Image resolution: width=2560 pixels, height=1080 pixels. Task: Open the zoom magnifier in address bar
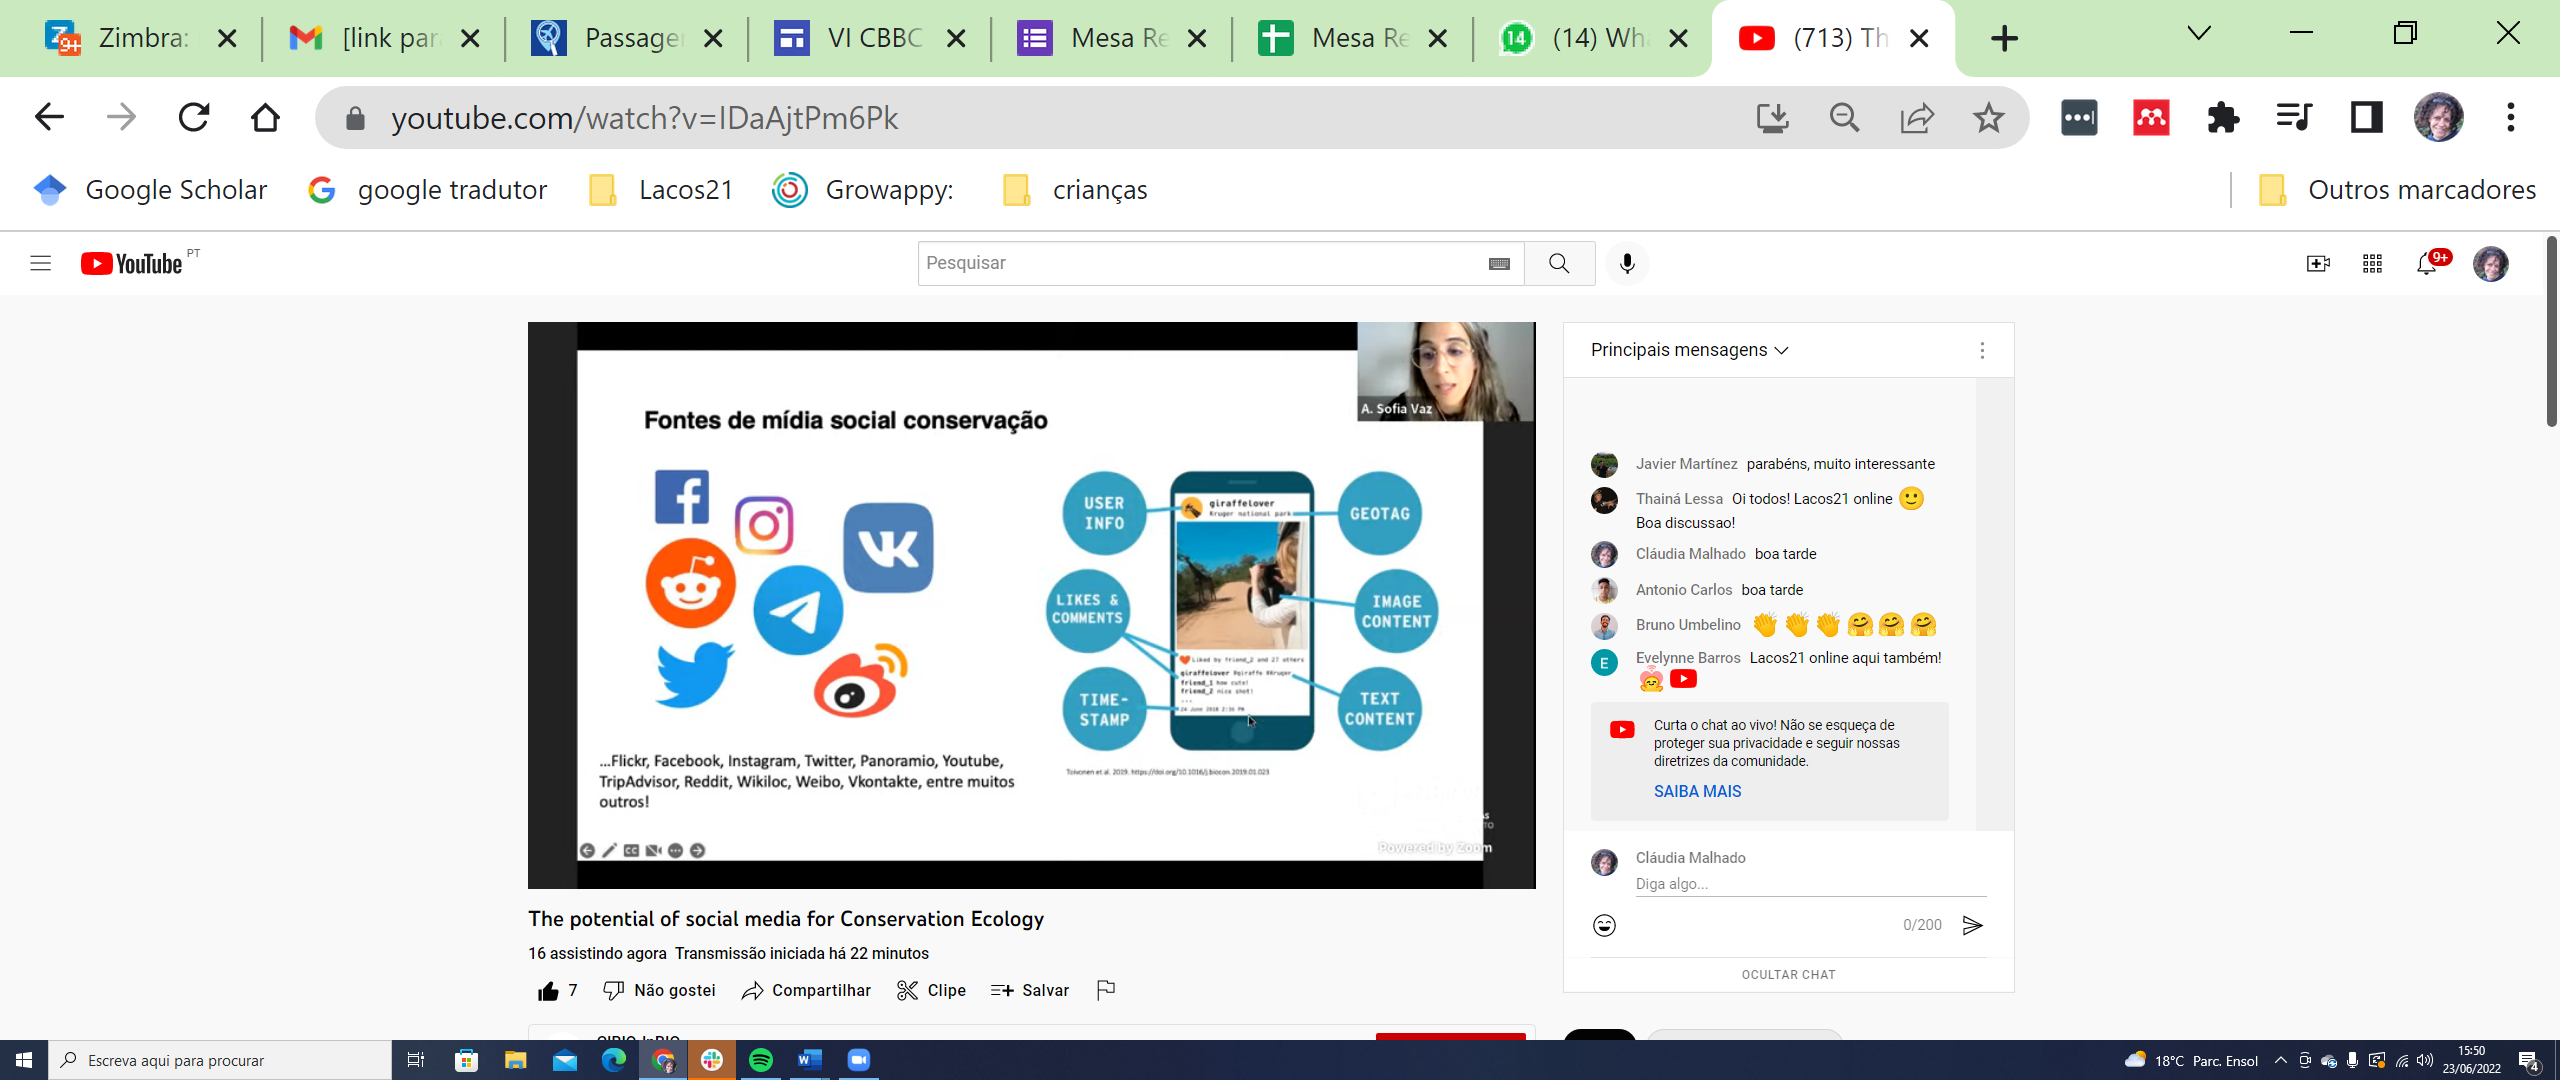pos(1844,118)
